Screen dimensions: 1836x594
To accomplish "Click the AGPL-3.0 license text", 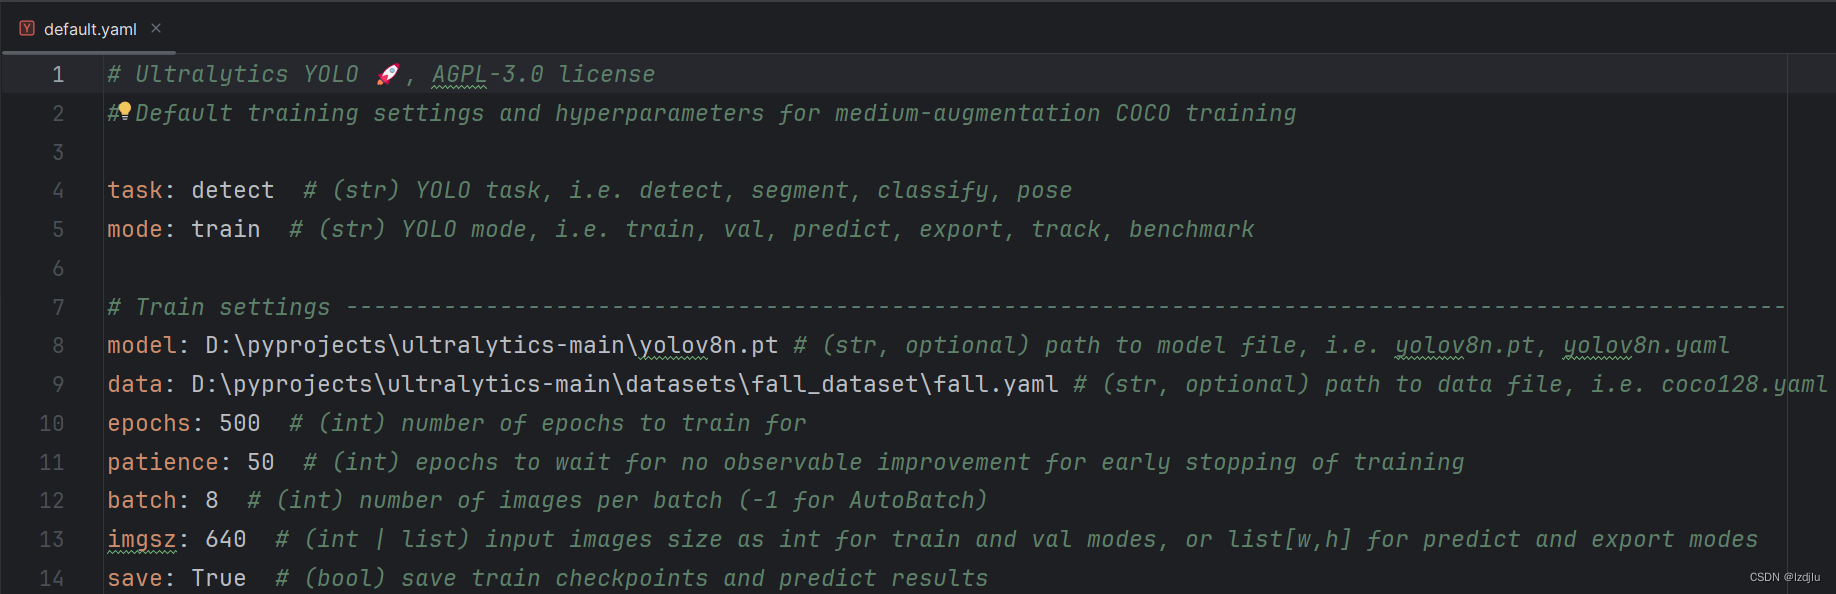I will click(x=543, y=73).
